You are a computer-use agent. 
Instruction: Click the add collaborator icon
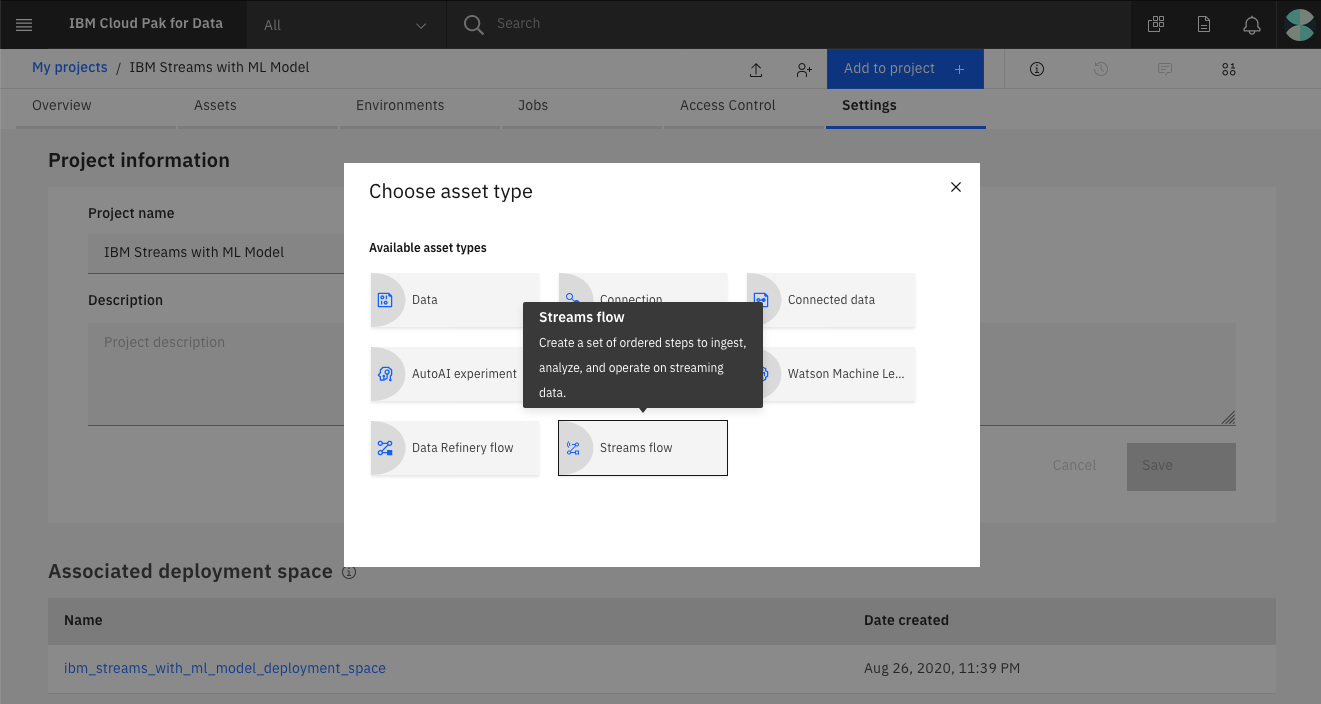coord(804,69)
